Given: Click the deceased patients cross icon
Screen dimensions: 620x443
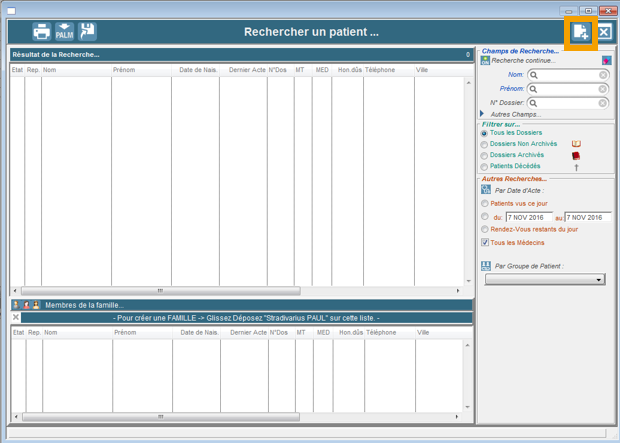Looking at the screenshot, I should pos(576,167).
